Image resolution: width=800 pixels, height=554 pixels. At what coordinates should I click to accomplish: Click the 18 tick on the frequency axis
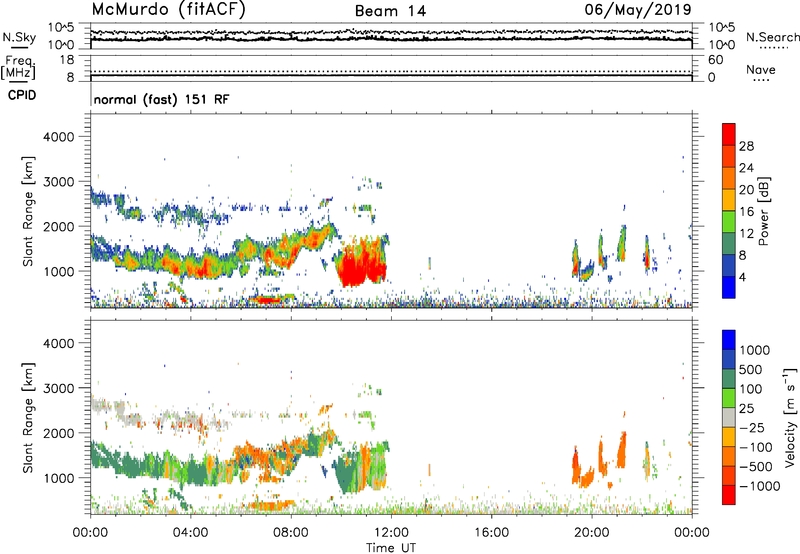click(x=67, y=60)
